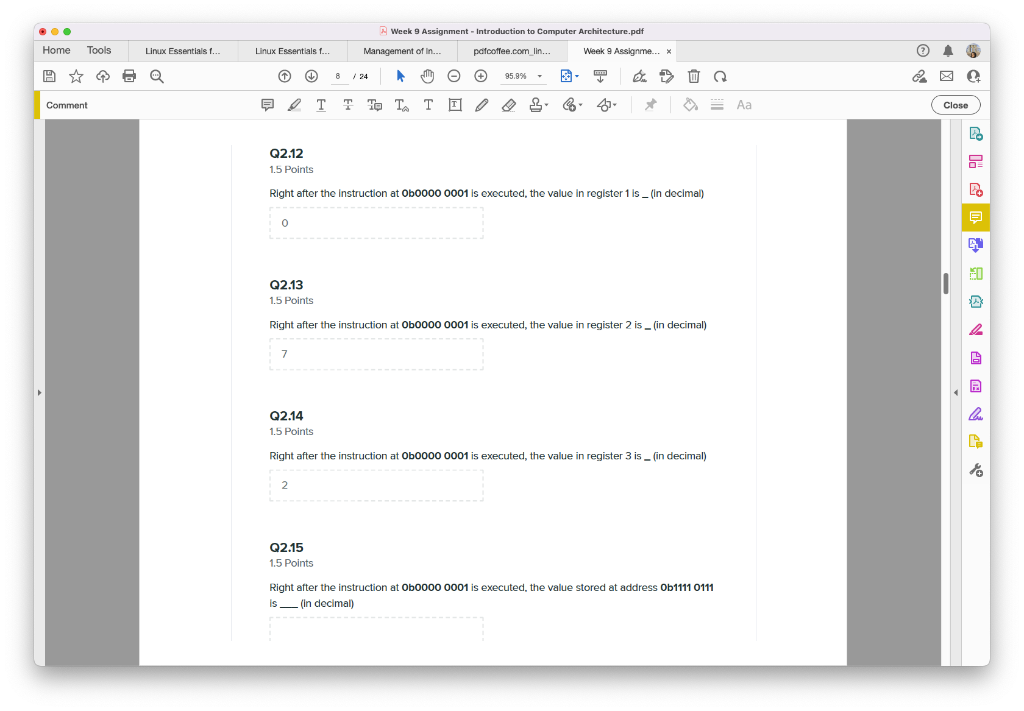
Task: Select the Pencil drawing tool
Action: tap(482, 105)
